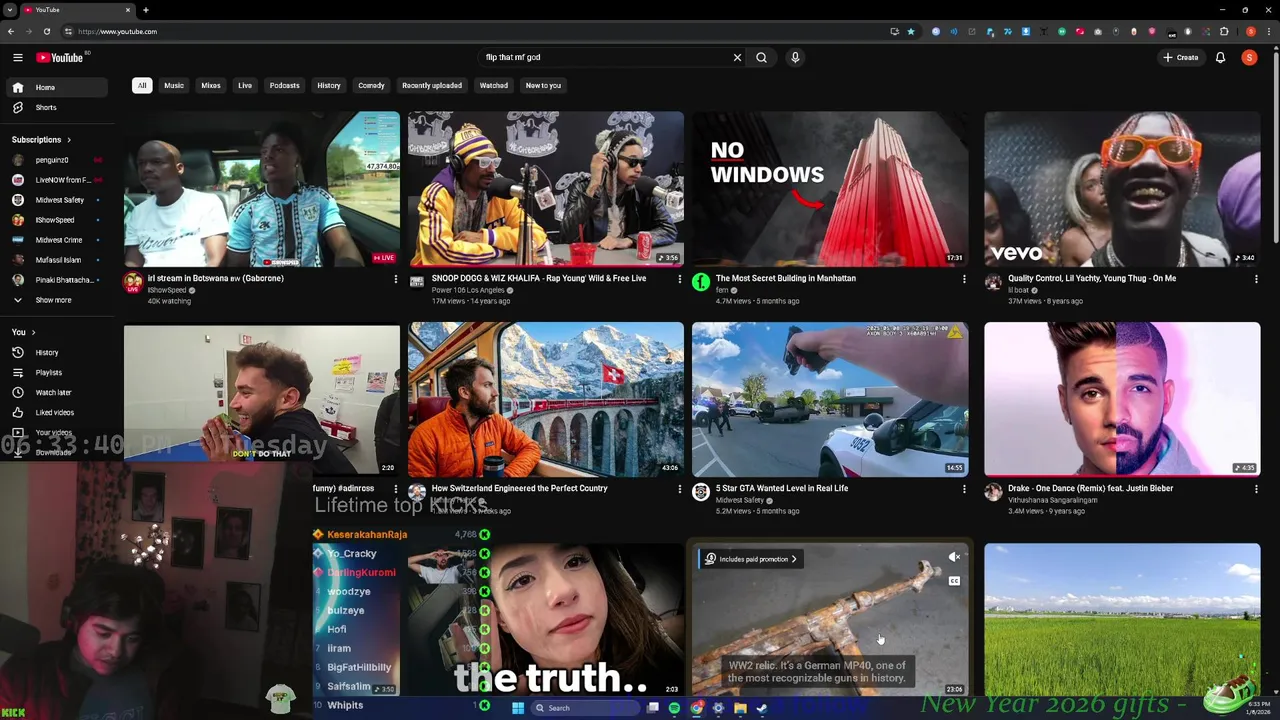This screenshot has height=720, width=1280.
Task: Open options menu for Quality Control video
Action: (1256, 280)
